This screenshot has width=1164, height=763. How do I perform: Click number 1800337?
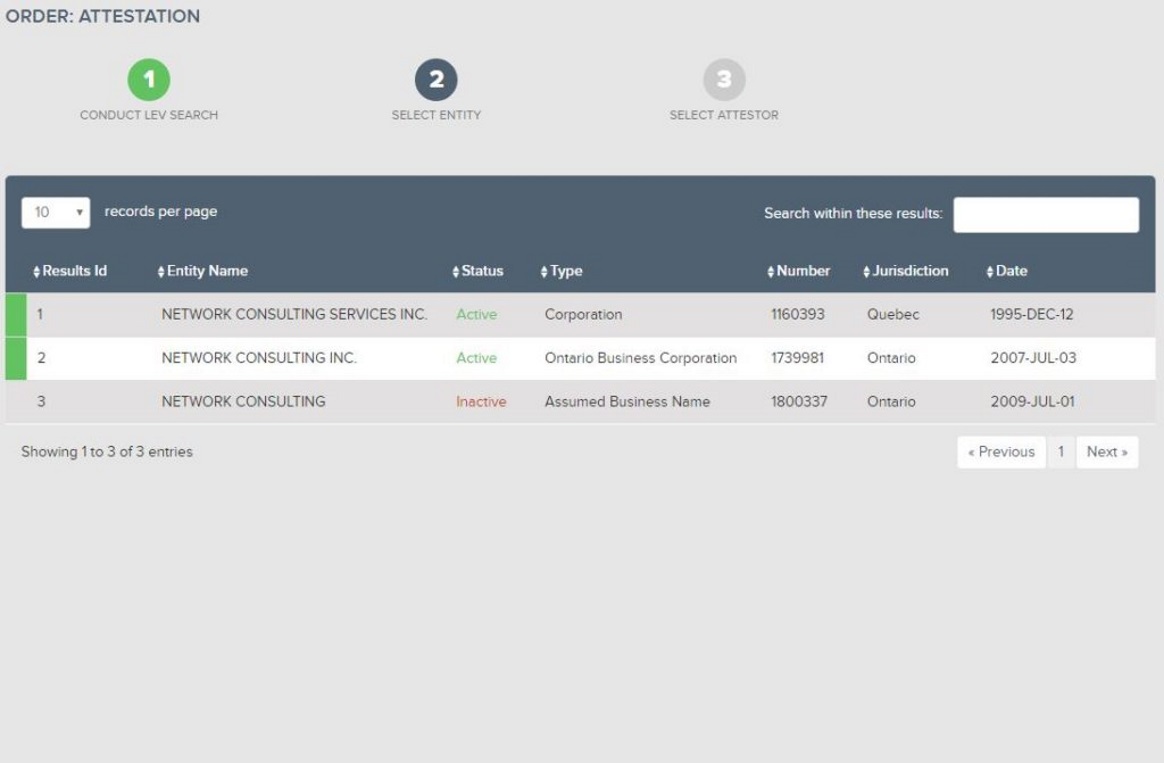tap(799, 402)
